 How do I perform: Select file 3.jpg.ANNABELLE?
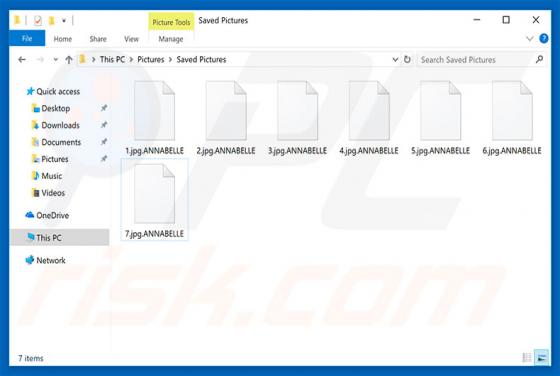pyautogui.click(x=298, y=118)
